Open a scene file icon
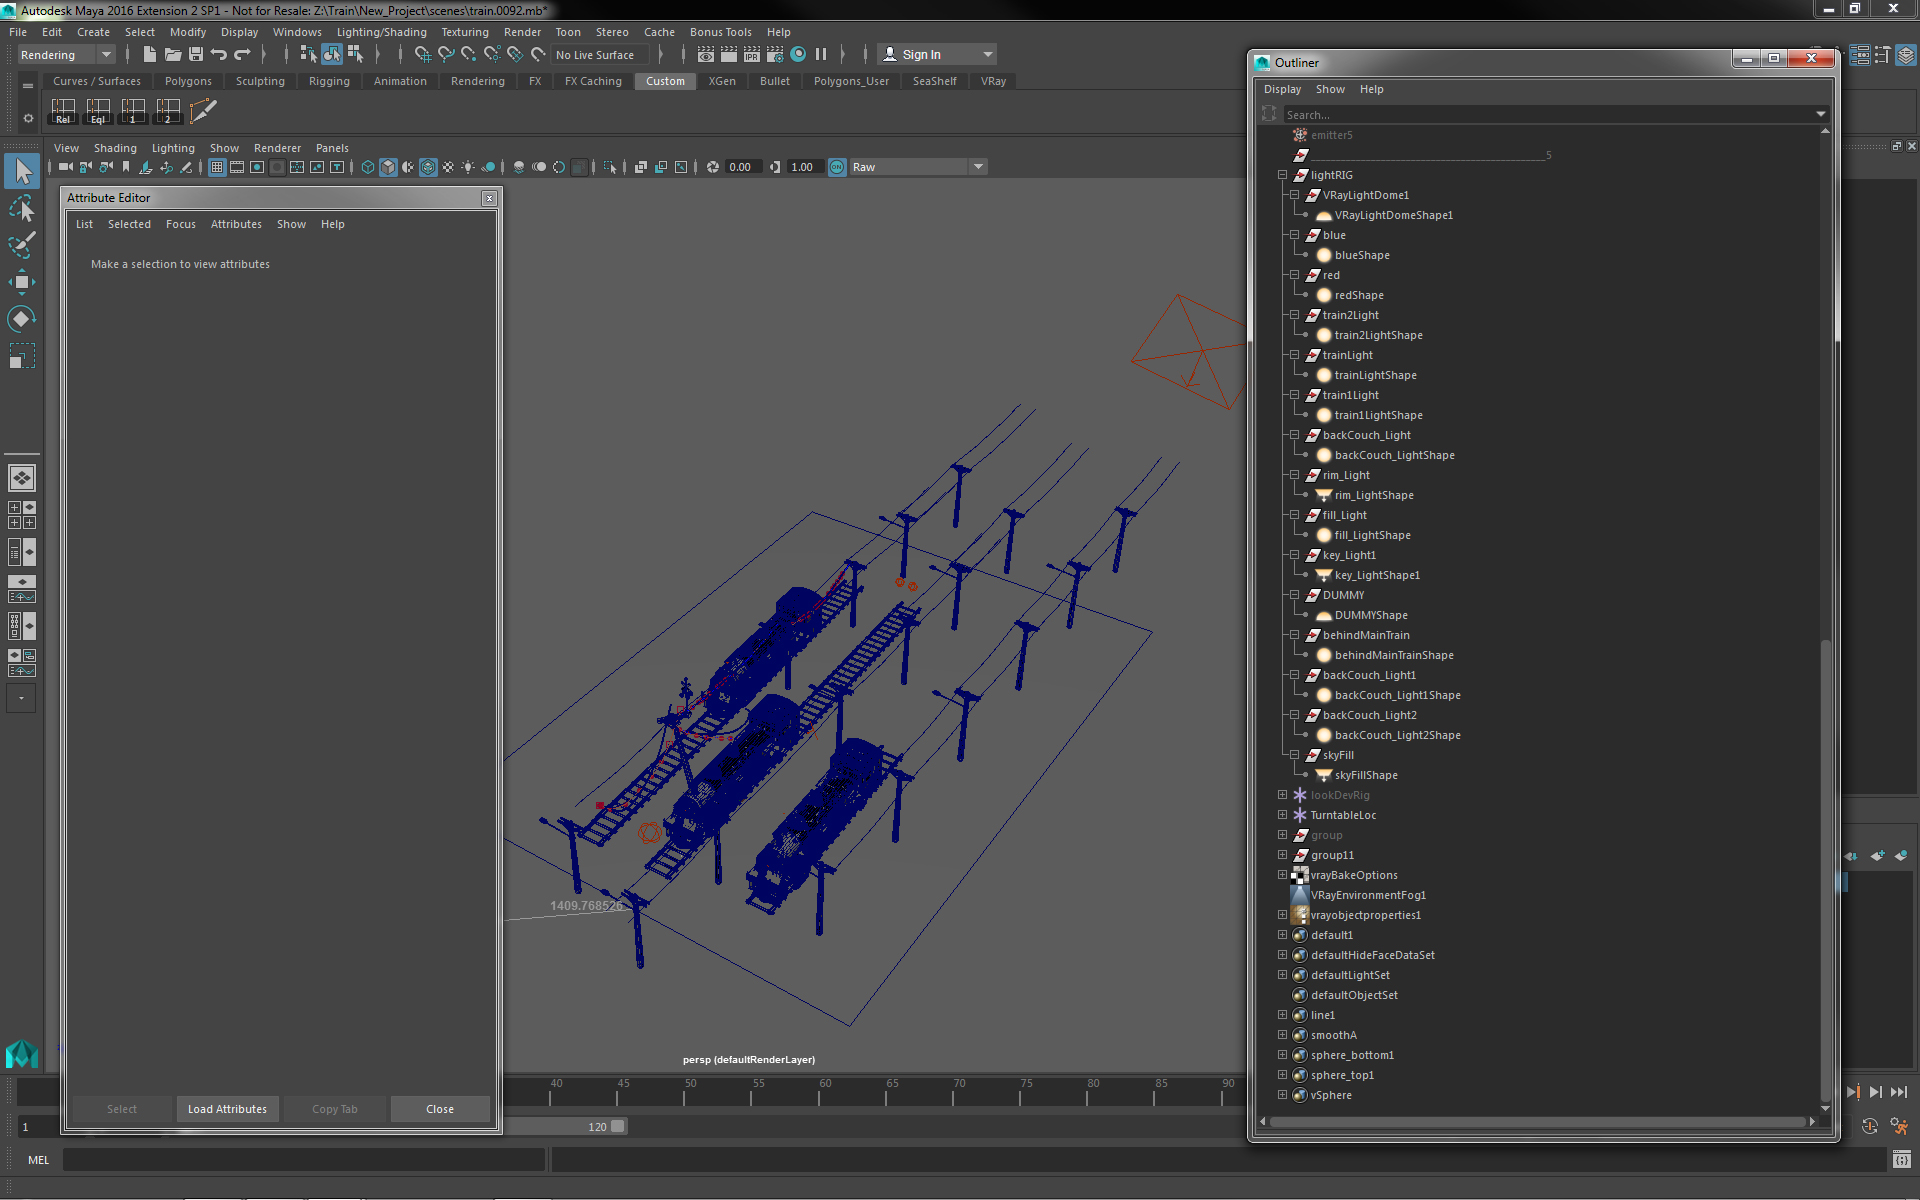The width and height of the screenshot is (1920, 1200). [173, 55]
